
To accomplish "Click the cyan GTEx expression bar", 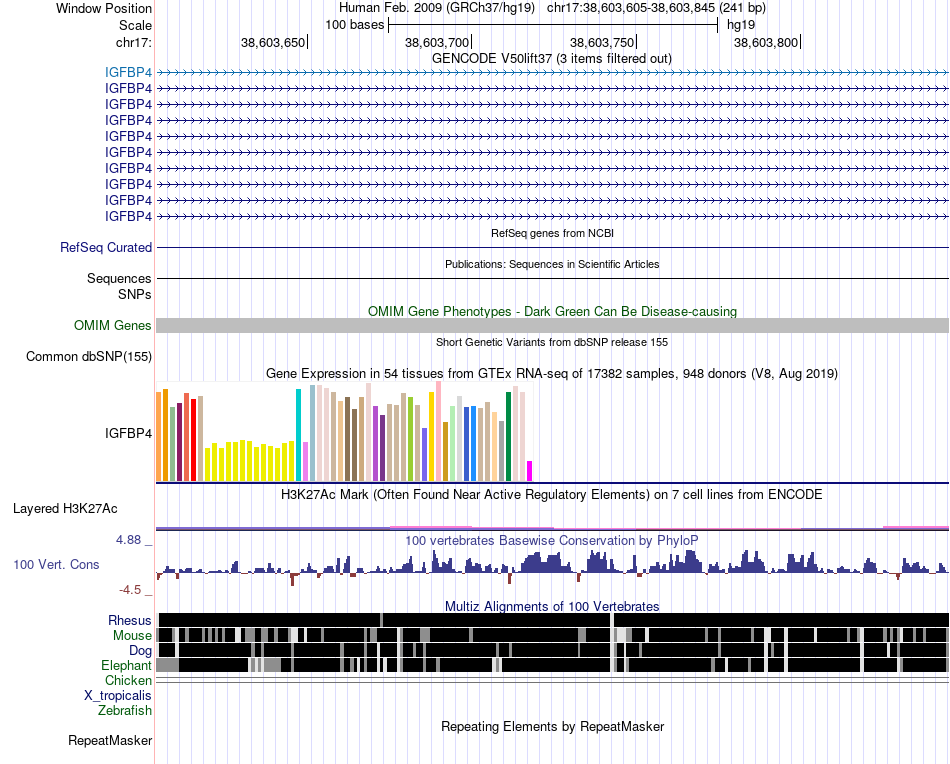I will point(298,435).
